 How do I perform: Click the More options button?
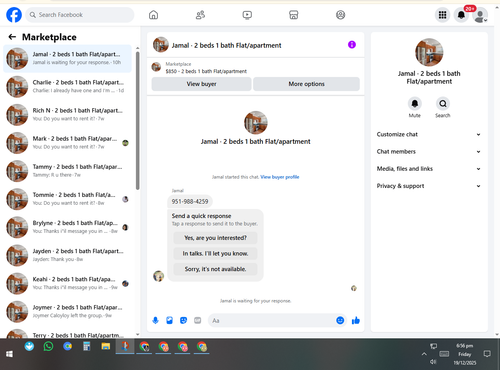point(306,84)
